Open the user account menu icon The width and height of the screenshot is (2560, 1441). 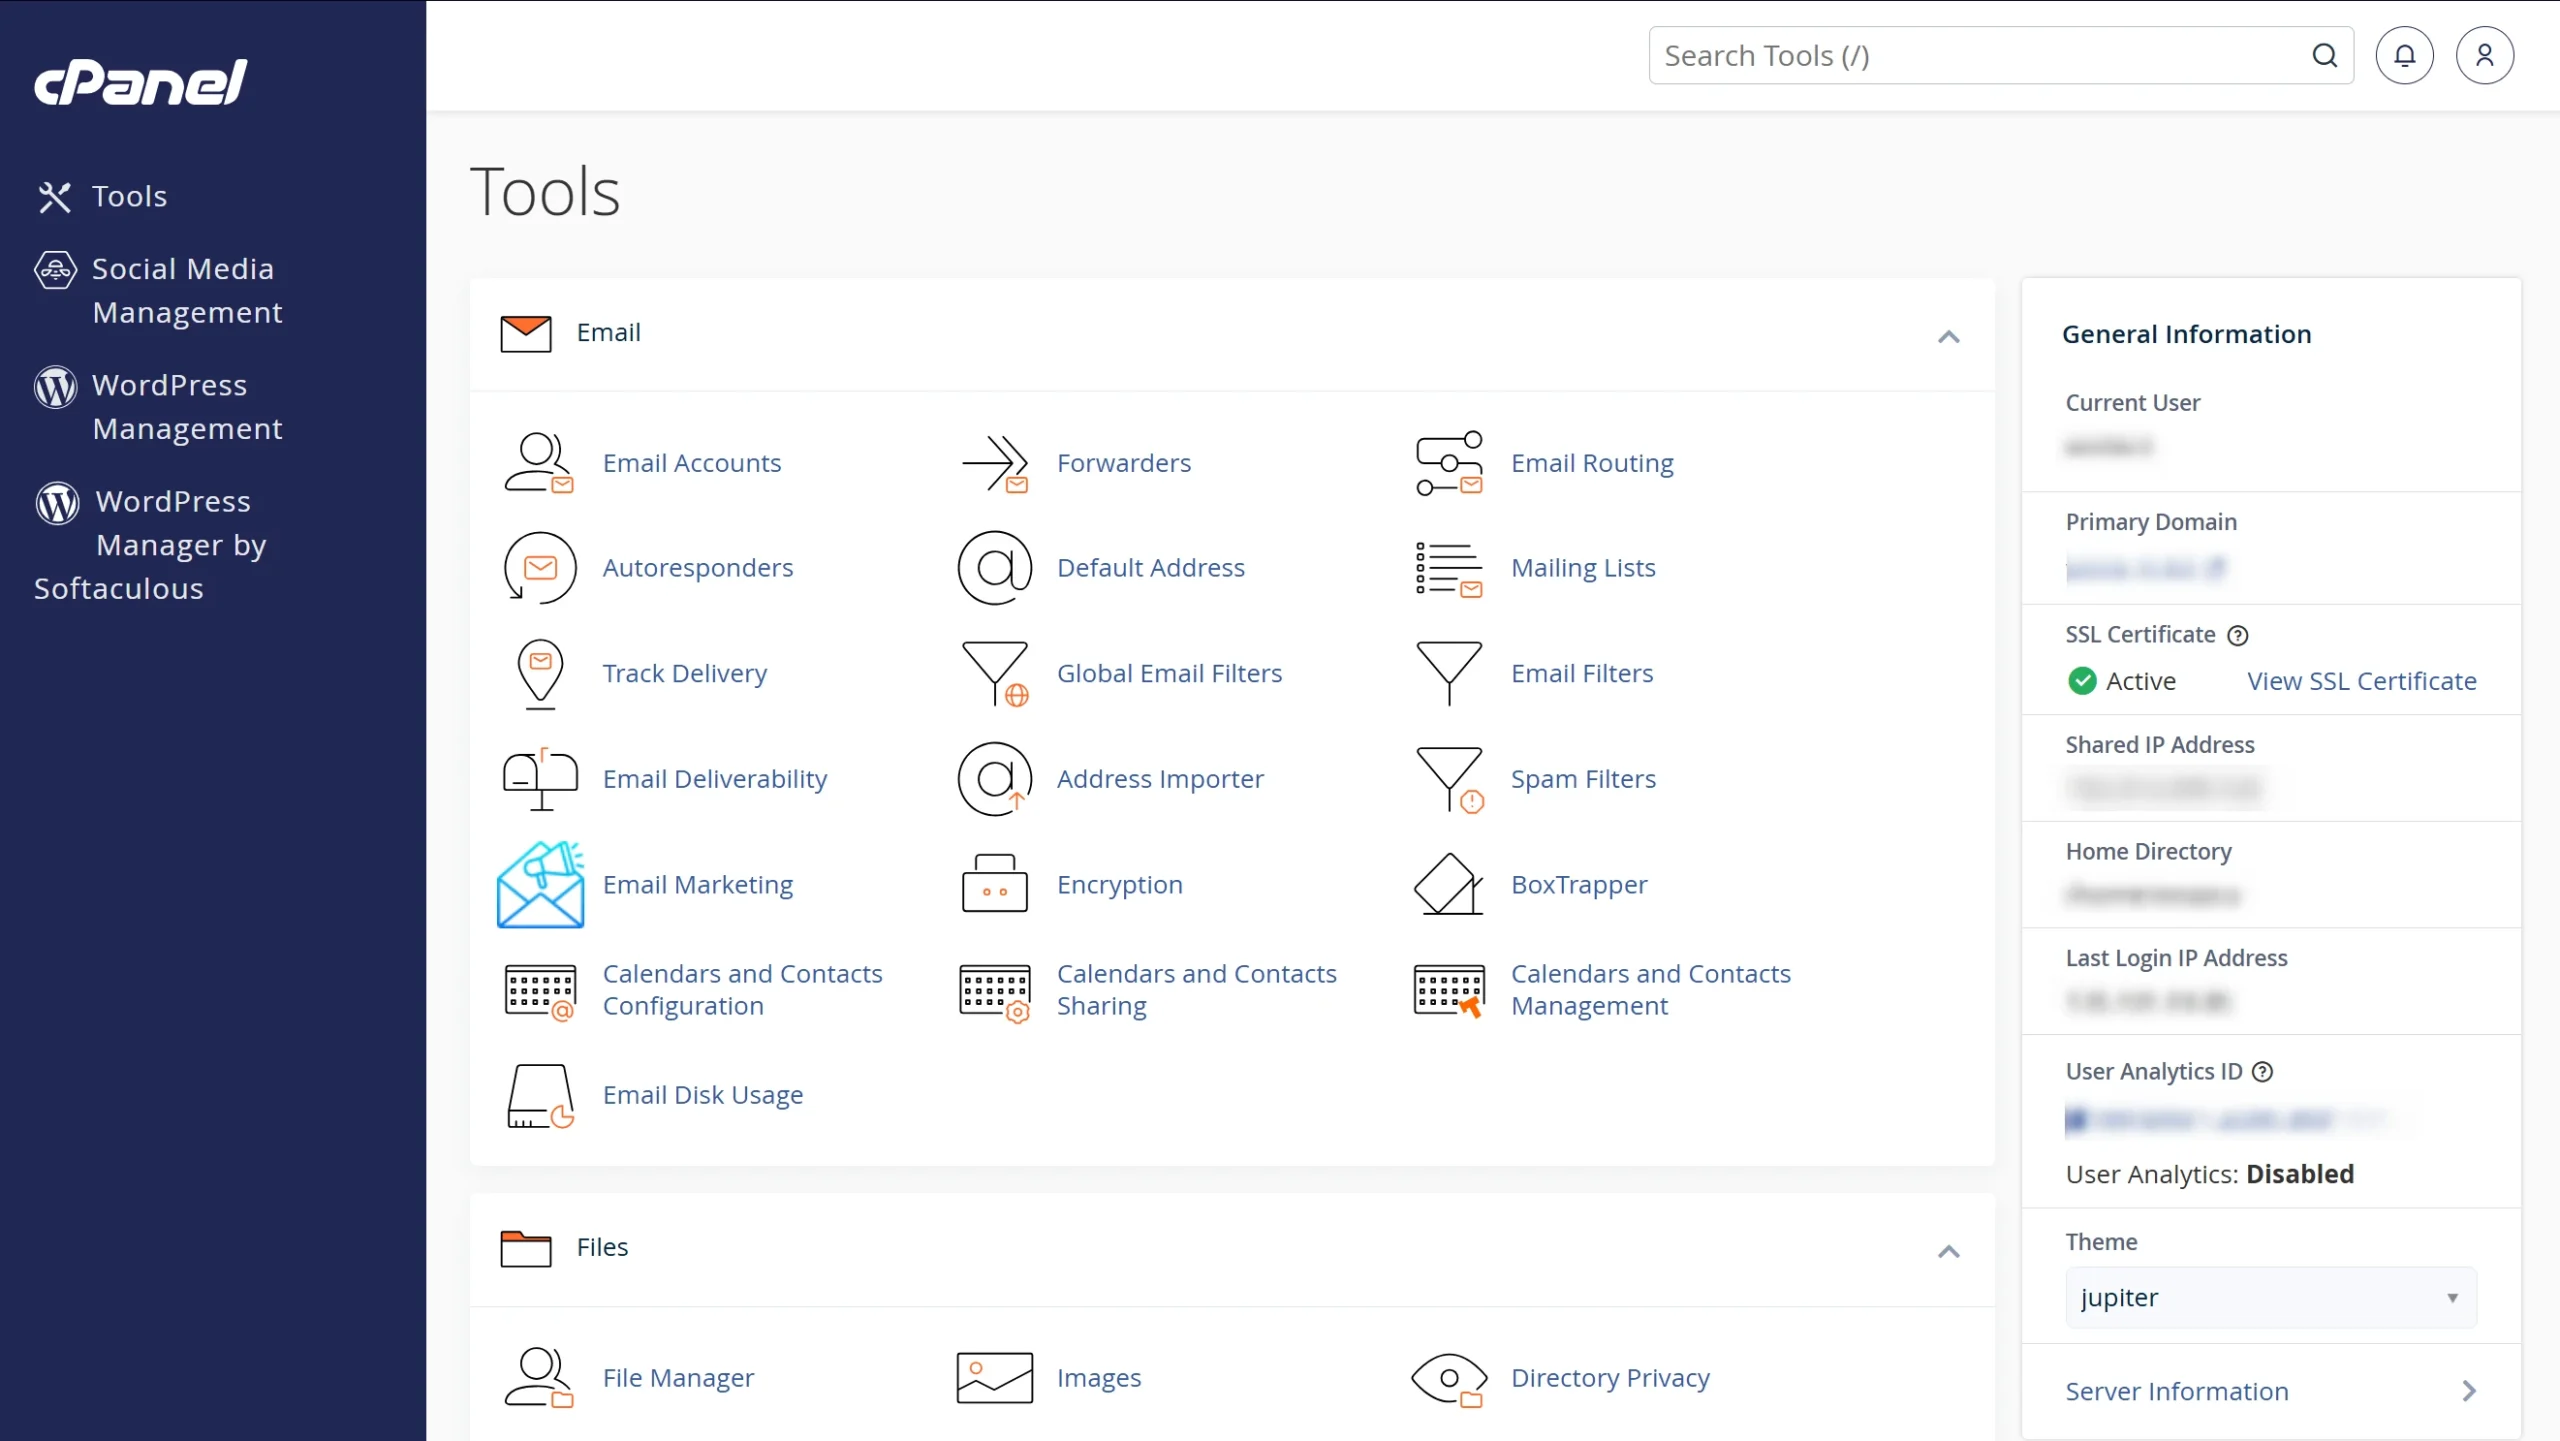pyautogui.click(x=2485, y=56)
